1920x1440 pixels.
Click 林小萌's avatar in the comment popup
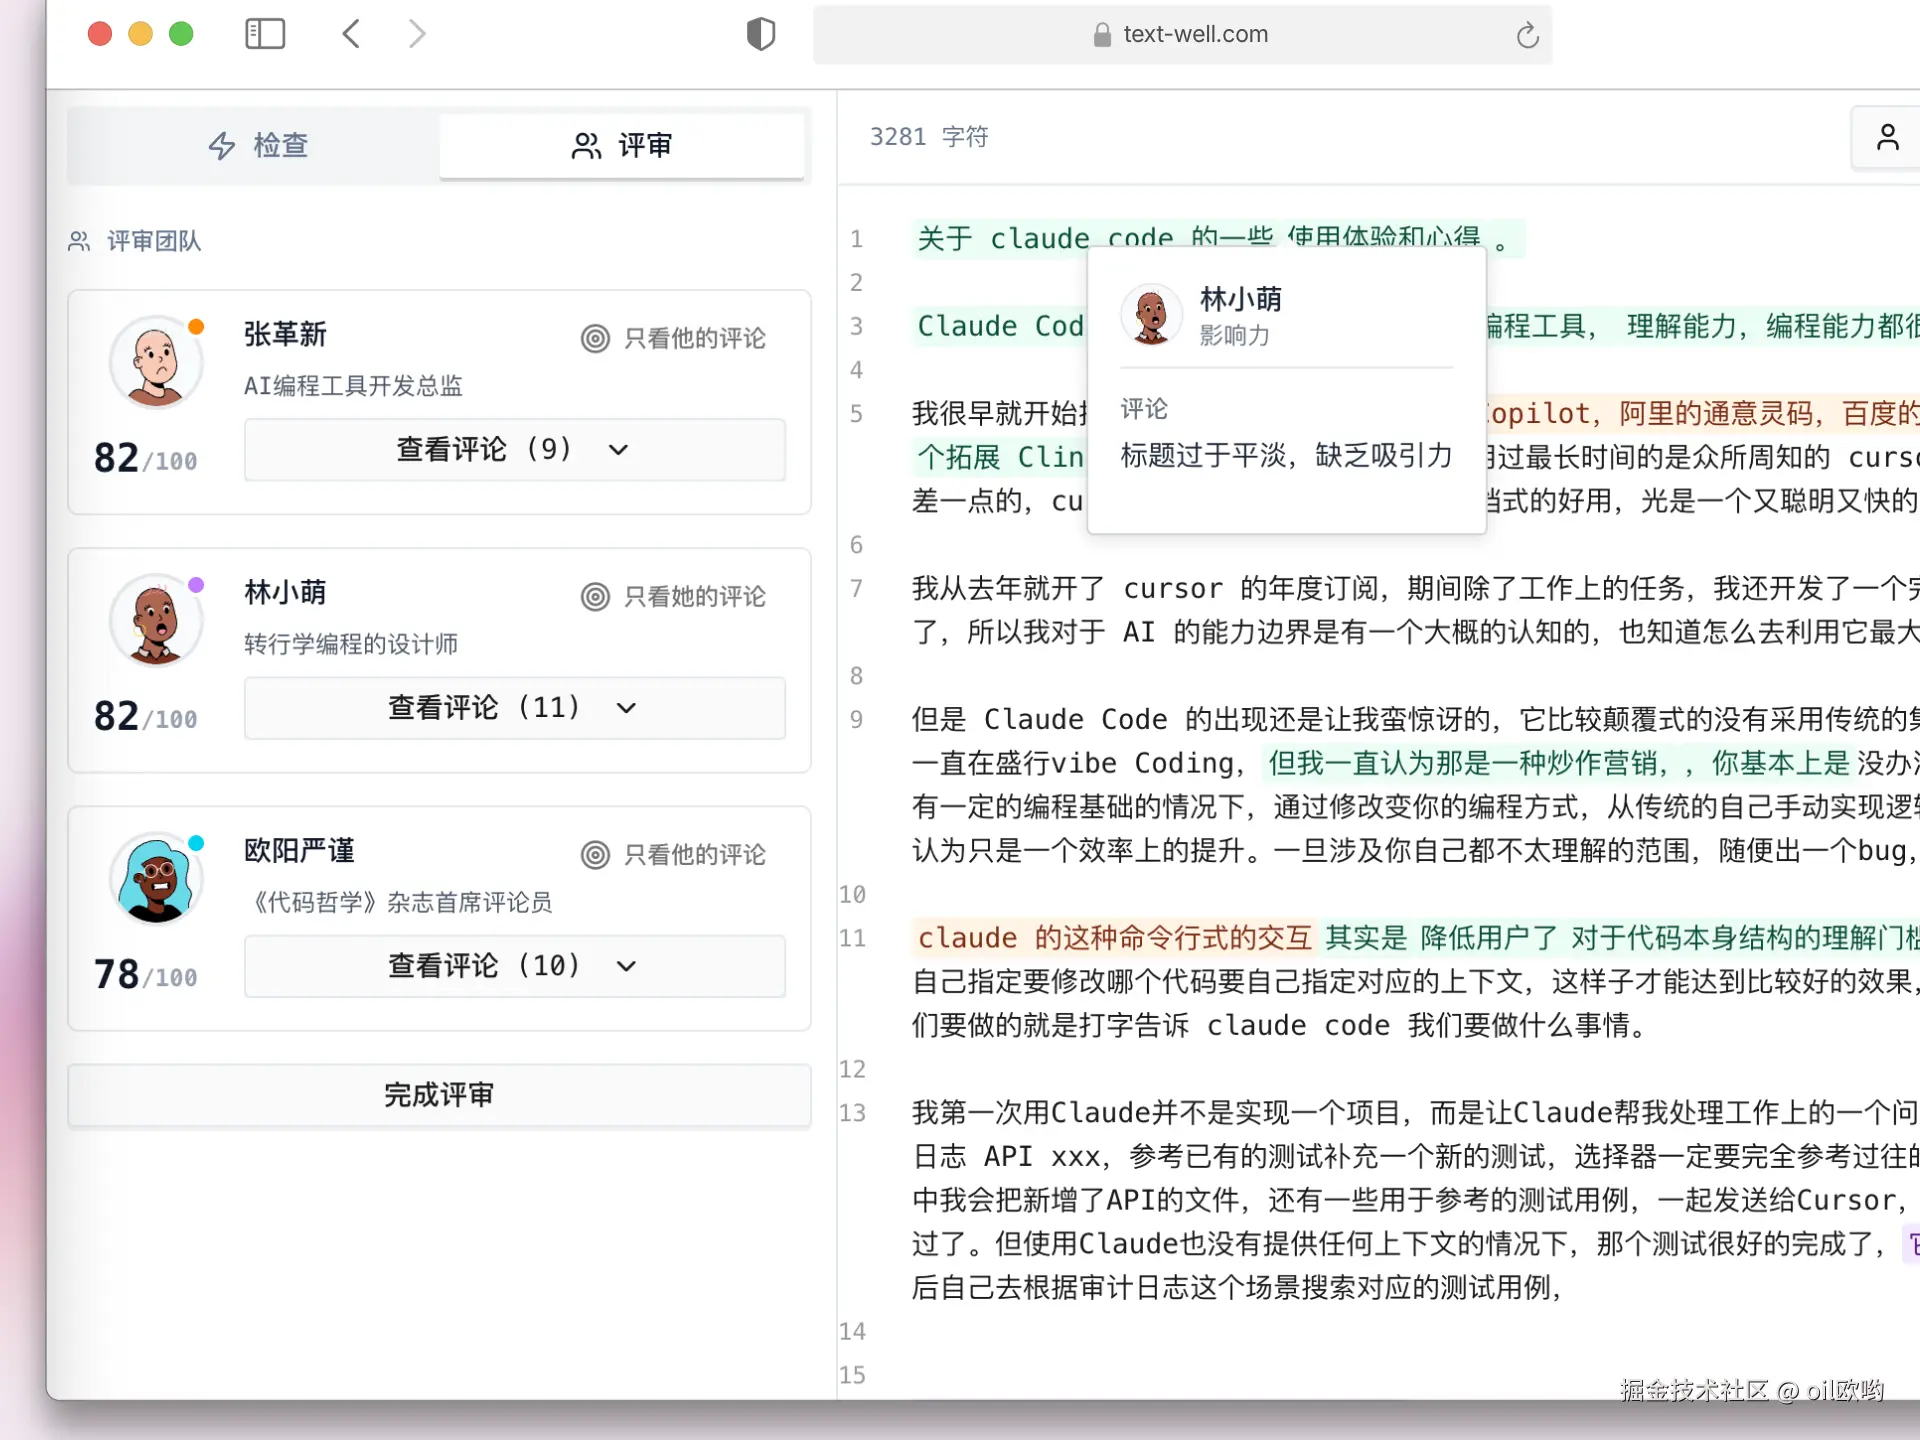tap(1151, 315)
